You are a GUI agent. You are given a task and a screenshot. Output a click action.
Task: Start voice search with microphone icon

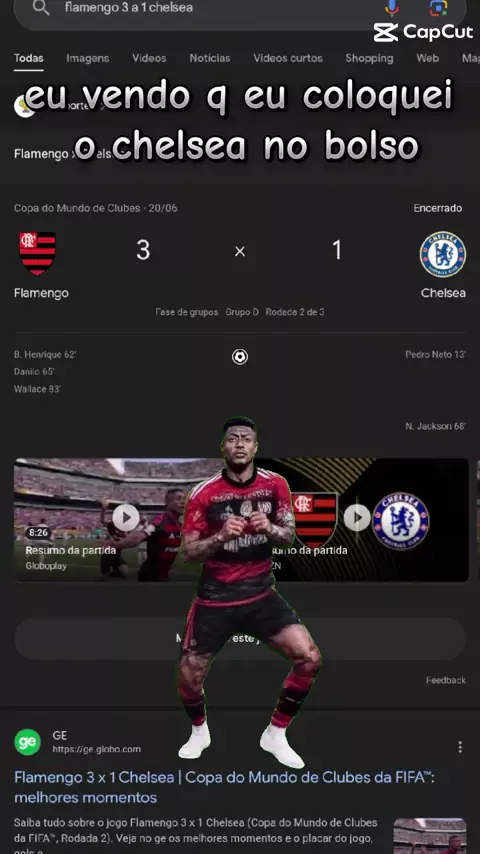click(392, 7)
